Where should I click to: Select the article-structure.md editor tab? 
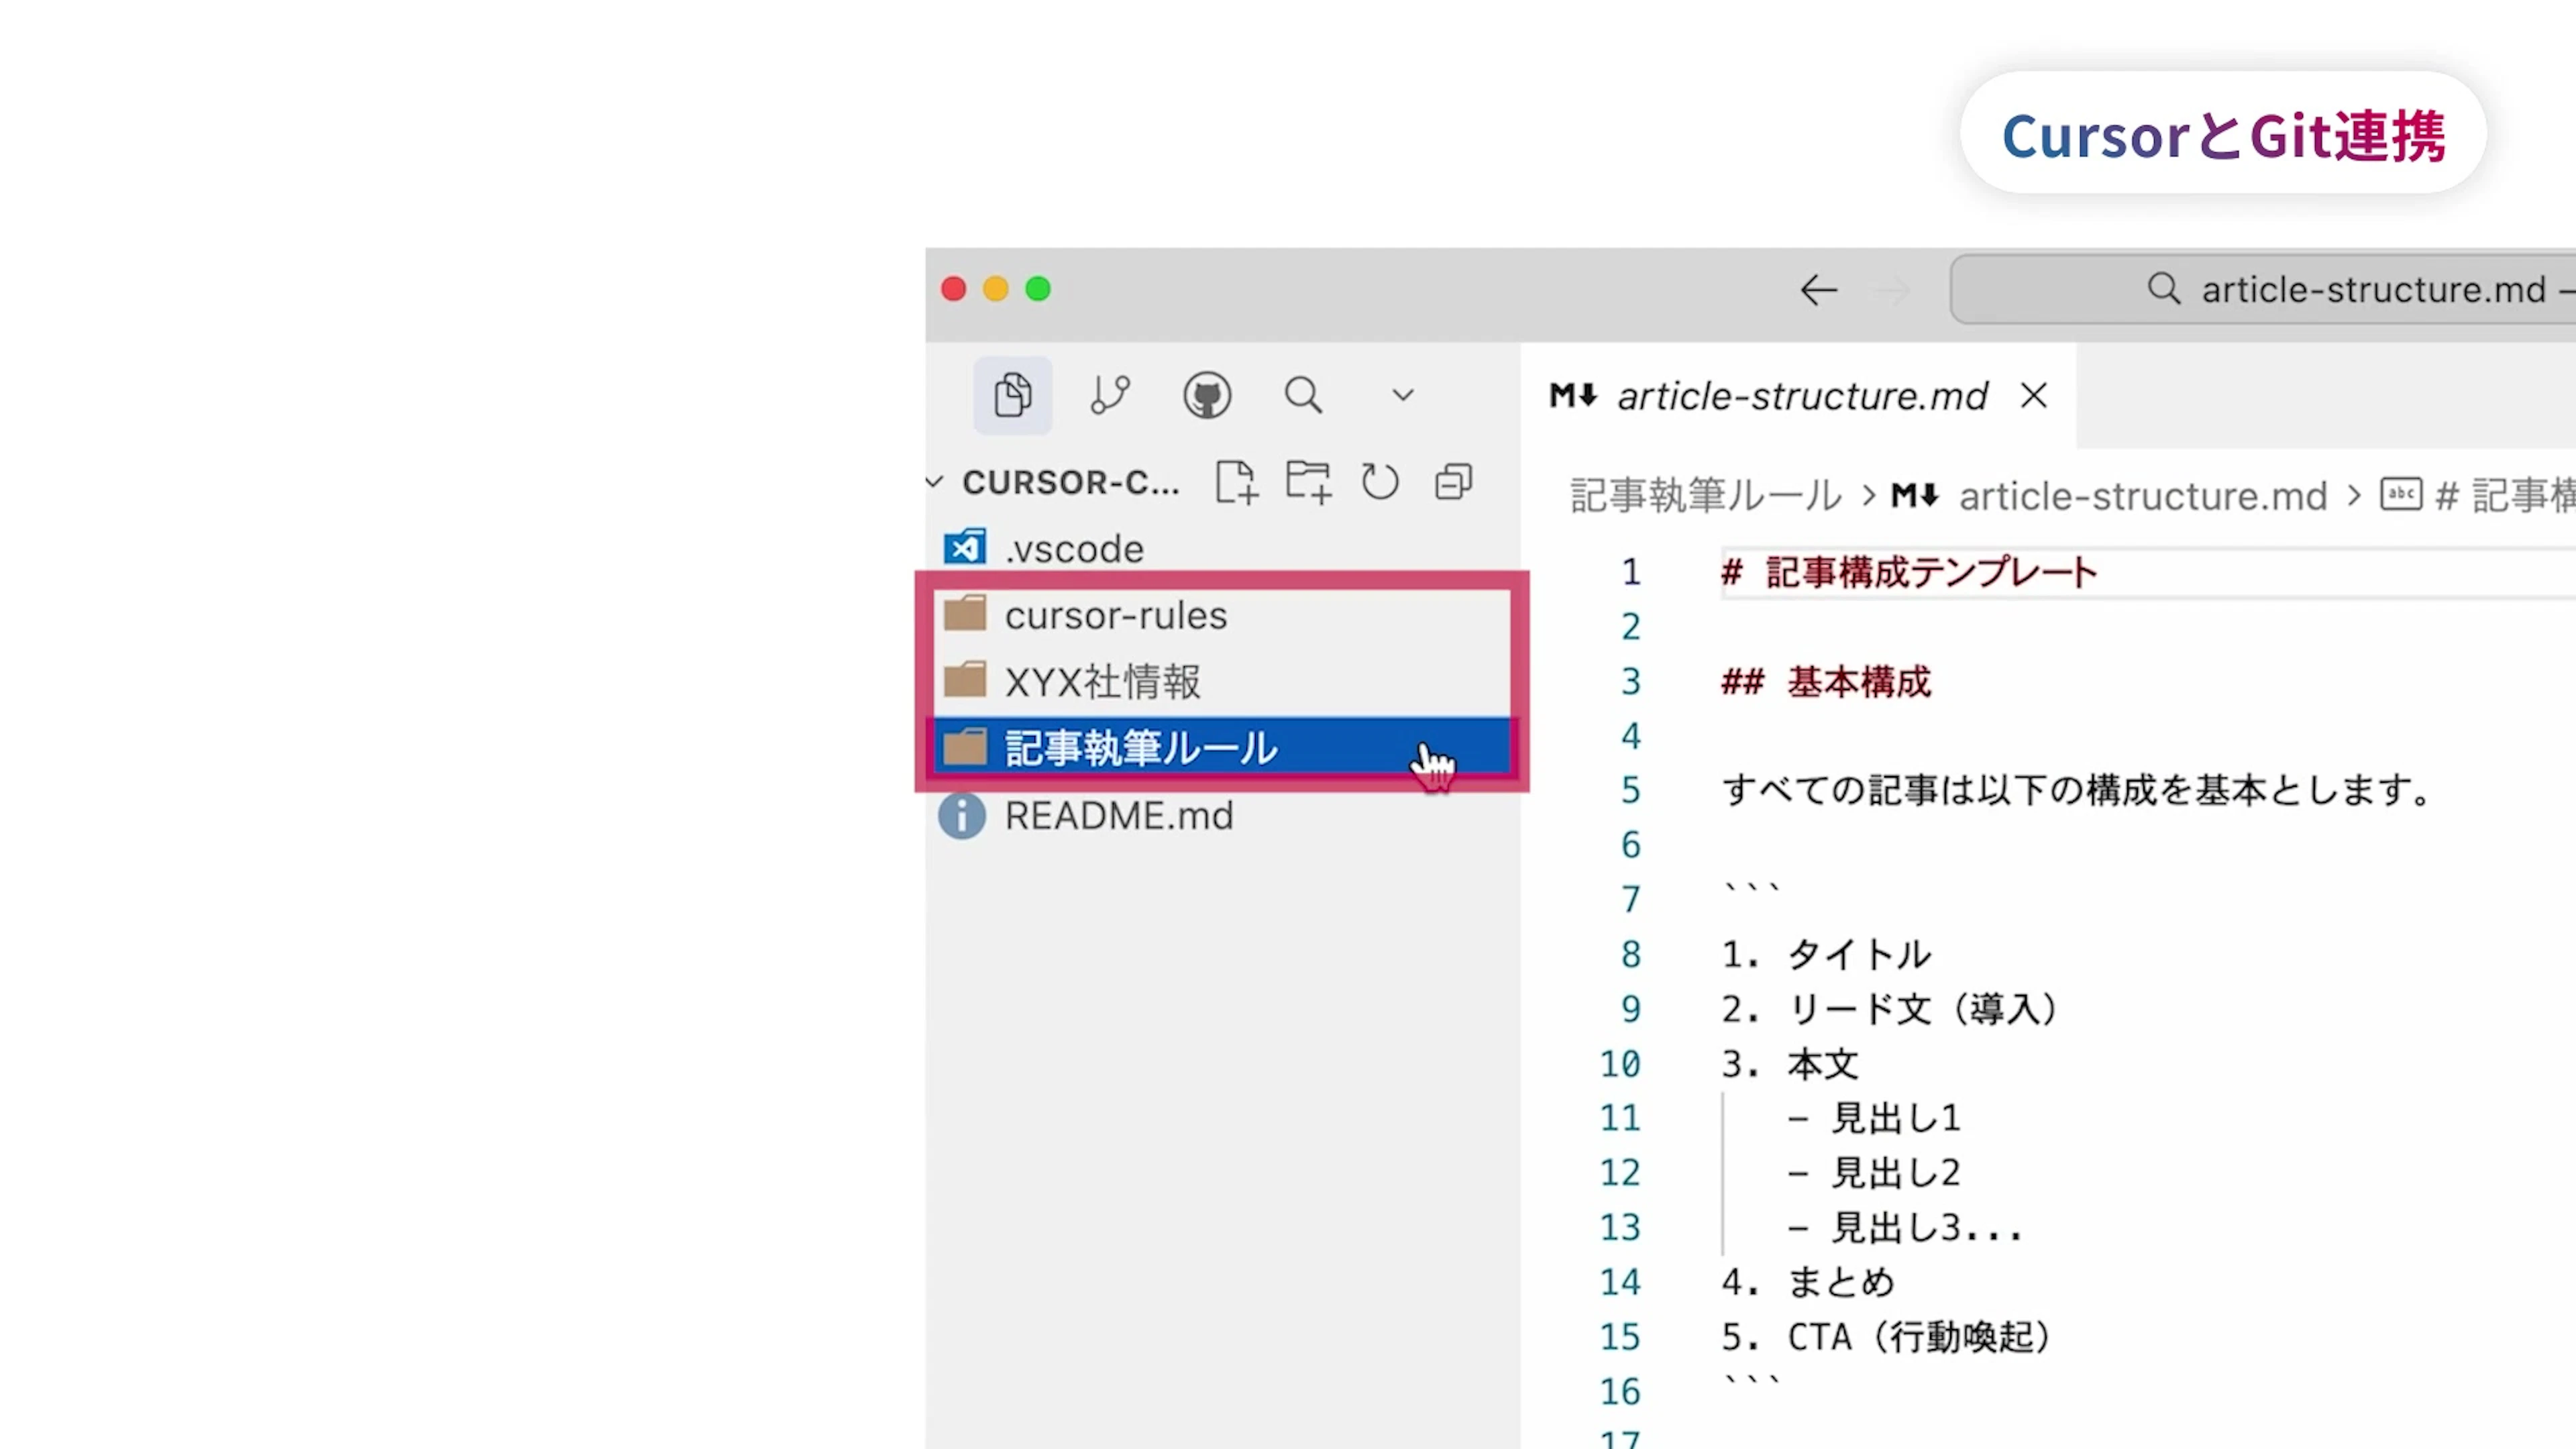(x=1800, y=396)
